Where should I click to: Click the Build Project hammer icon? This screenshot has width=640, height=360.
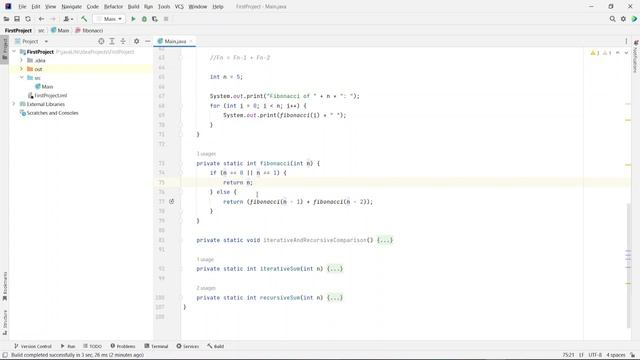[x=84, y=19]
